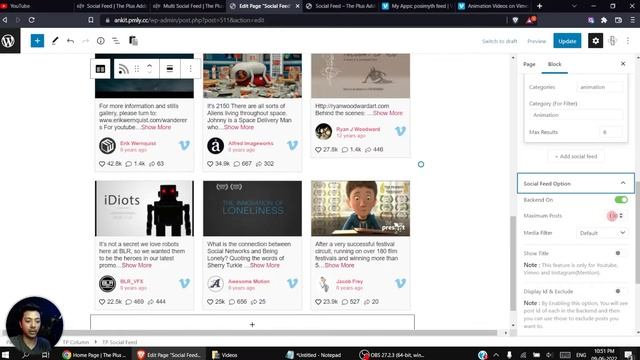Close the settings sidebar panel
The image size is (640, 360).
click(x=623, y=64)
